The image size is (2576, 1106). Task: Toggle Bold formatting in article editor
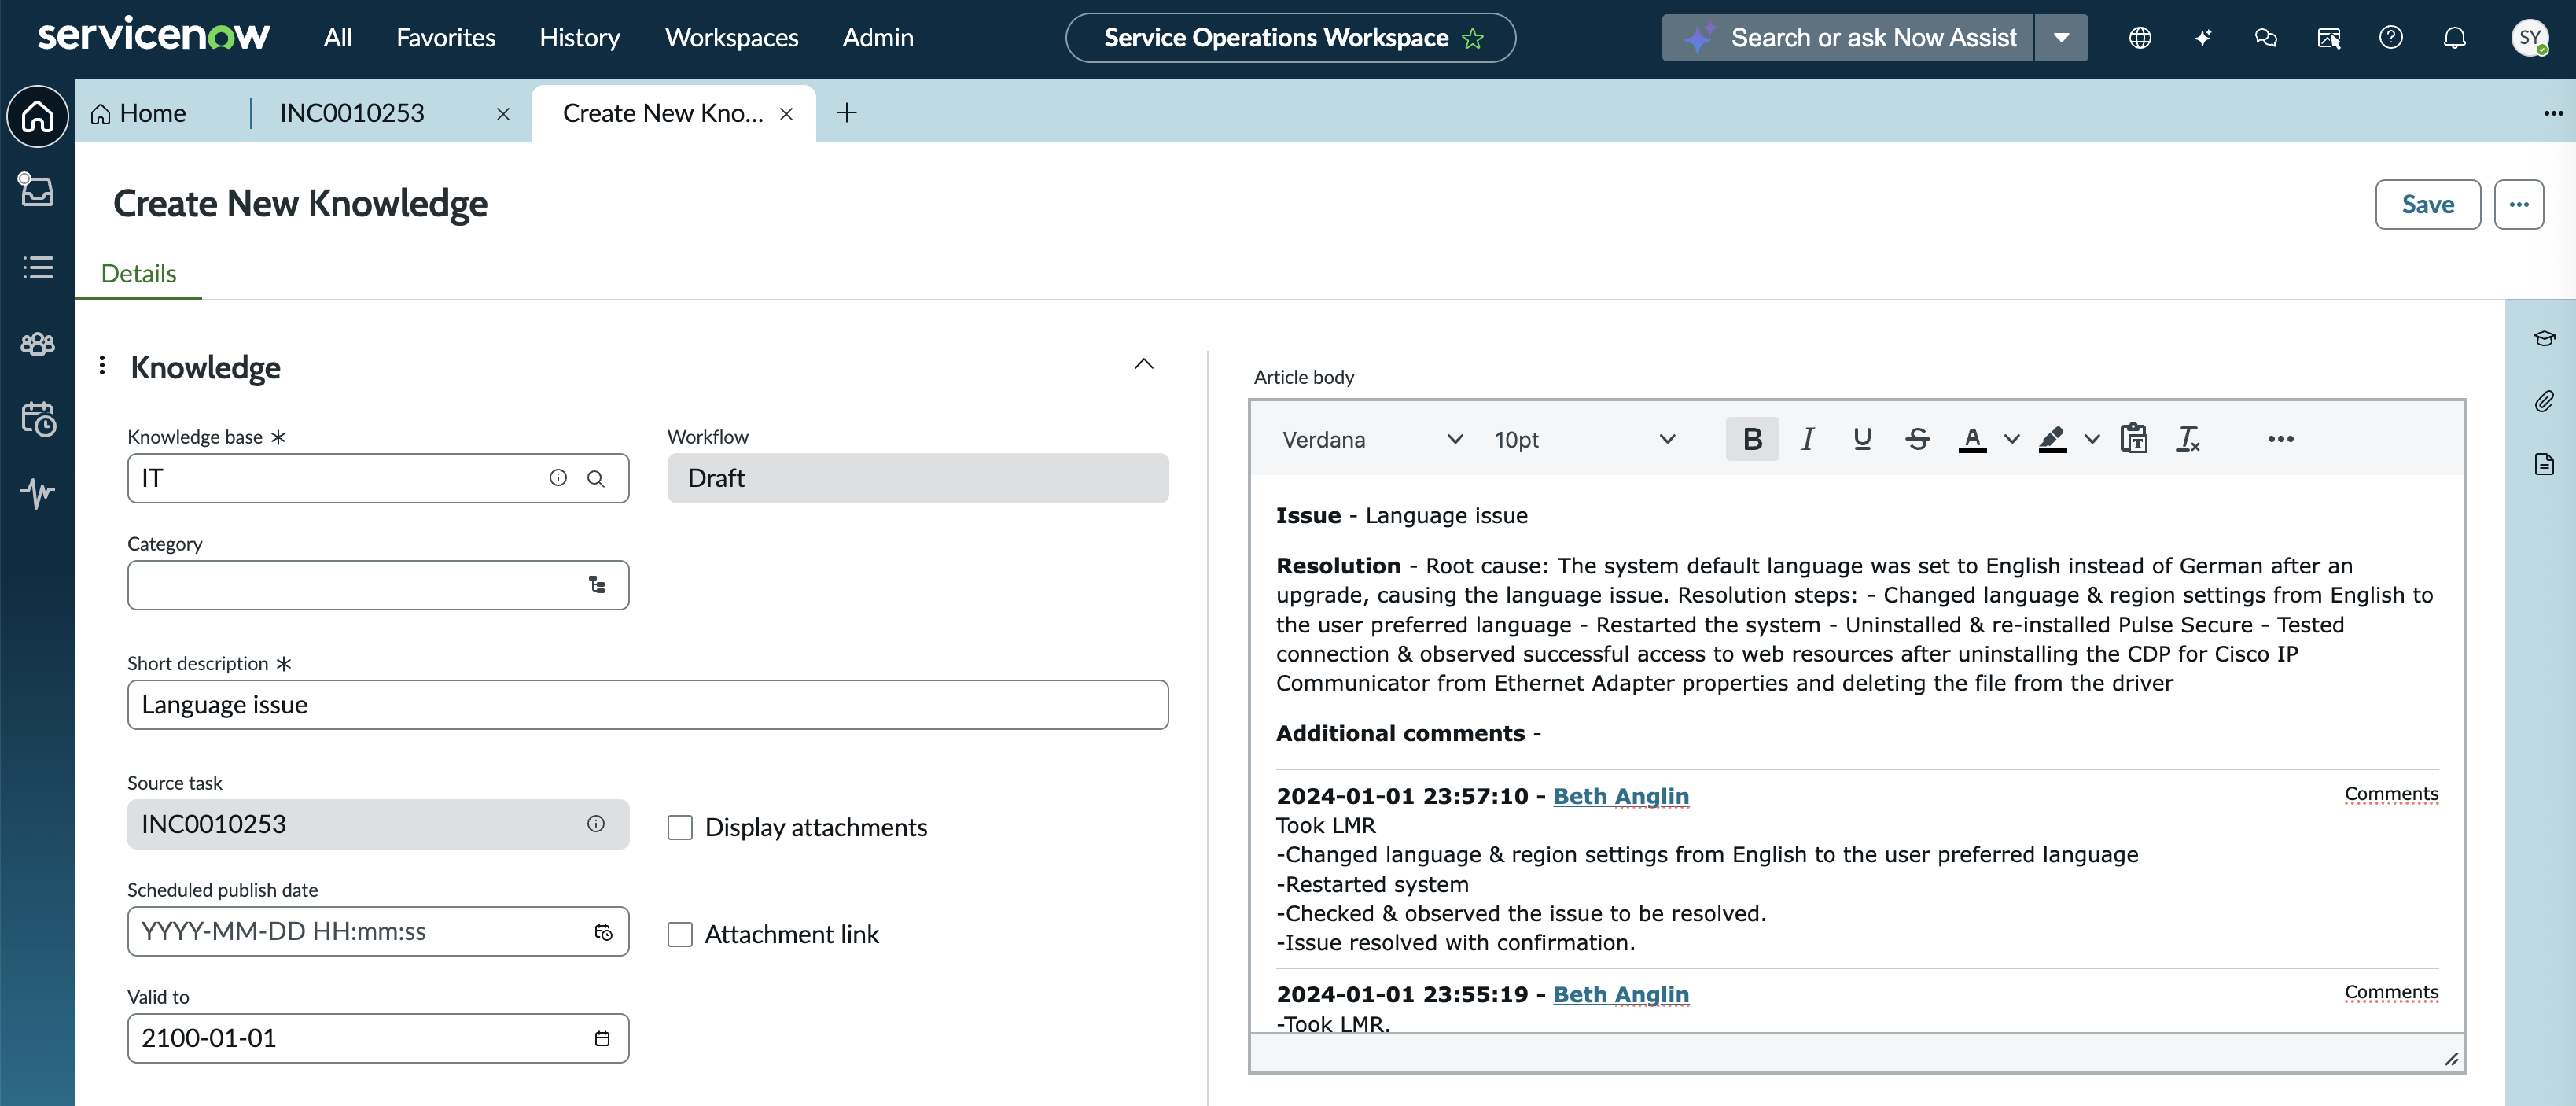(x=1752, y=439)
